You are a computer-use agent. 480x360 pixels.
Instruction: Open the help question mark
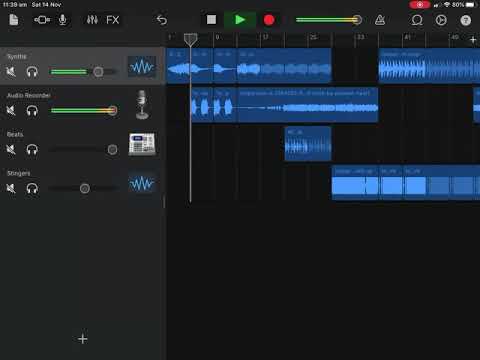pos(465,21)
